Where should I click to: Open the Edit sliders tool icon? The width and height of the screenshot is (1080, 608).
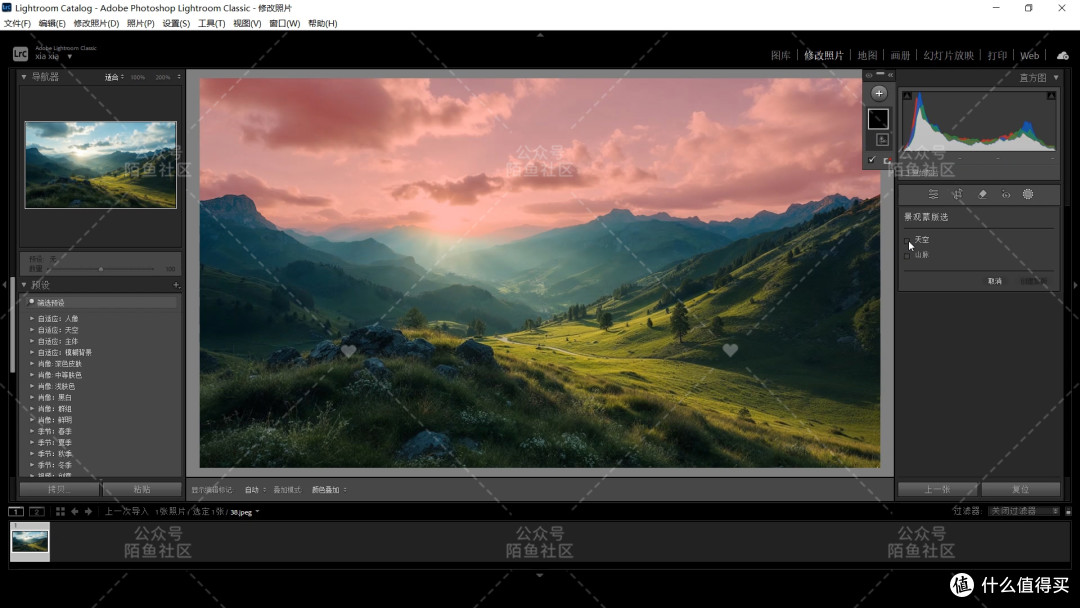click(x=933, y=194)
